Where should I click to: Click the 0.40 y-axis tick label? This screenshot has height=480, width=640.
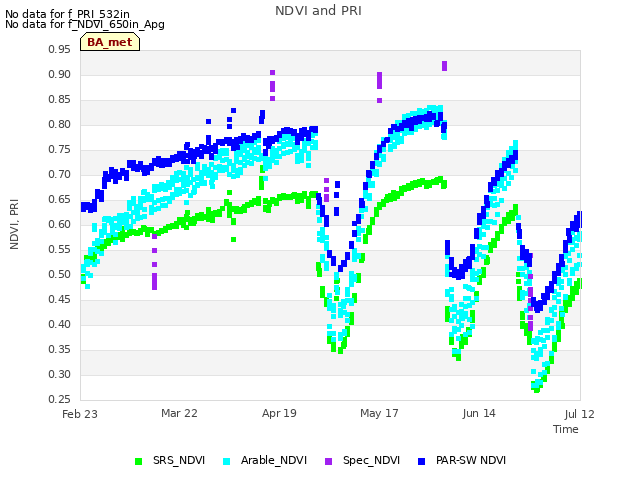coord(60,324)
